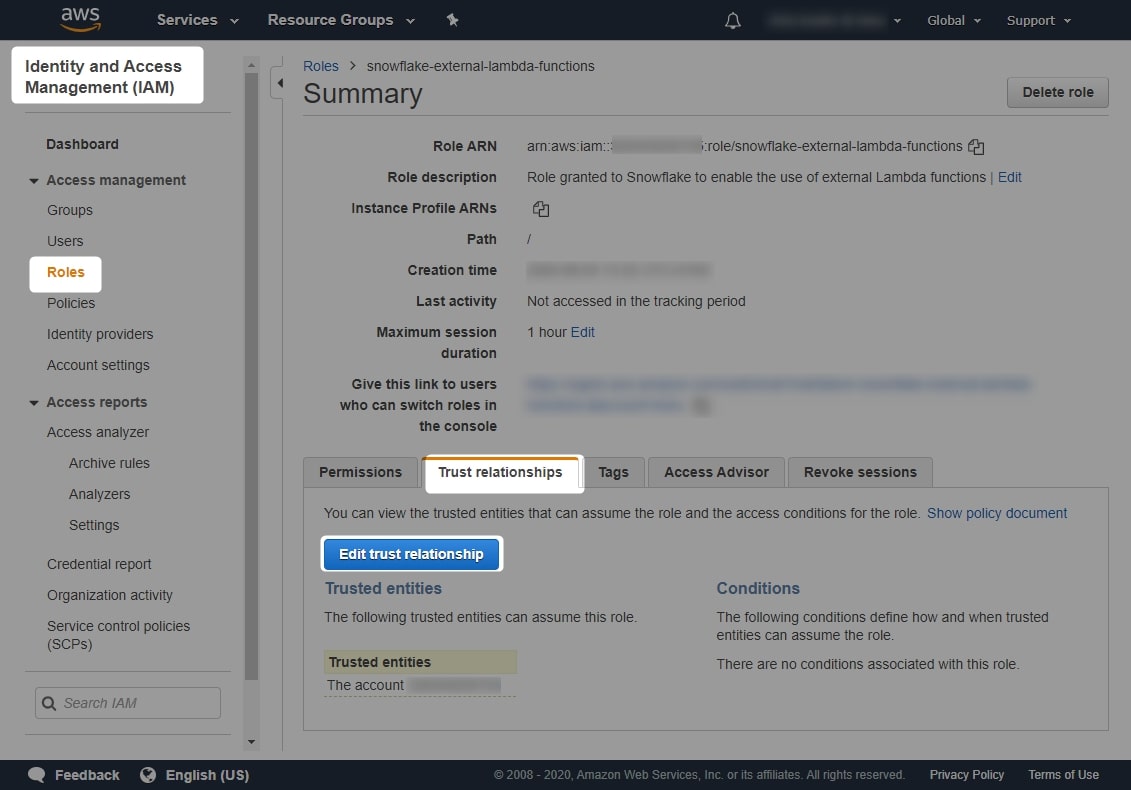Select Roles in the sidebar
1131x790 pixels.
click(66, 273)
